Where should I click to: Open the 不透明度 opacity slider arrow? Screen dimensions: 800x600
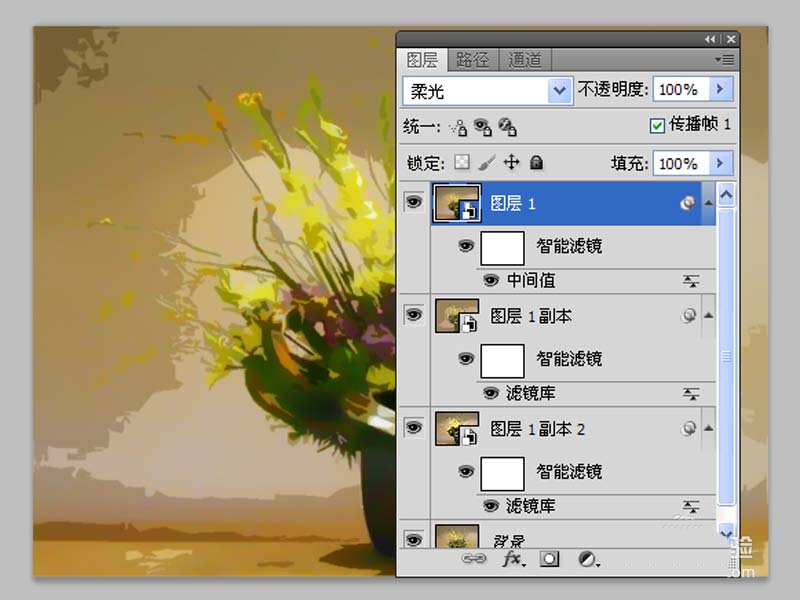722,90
